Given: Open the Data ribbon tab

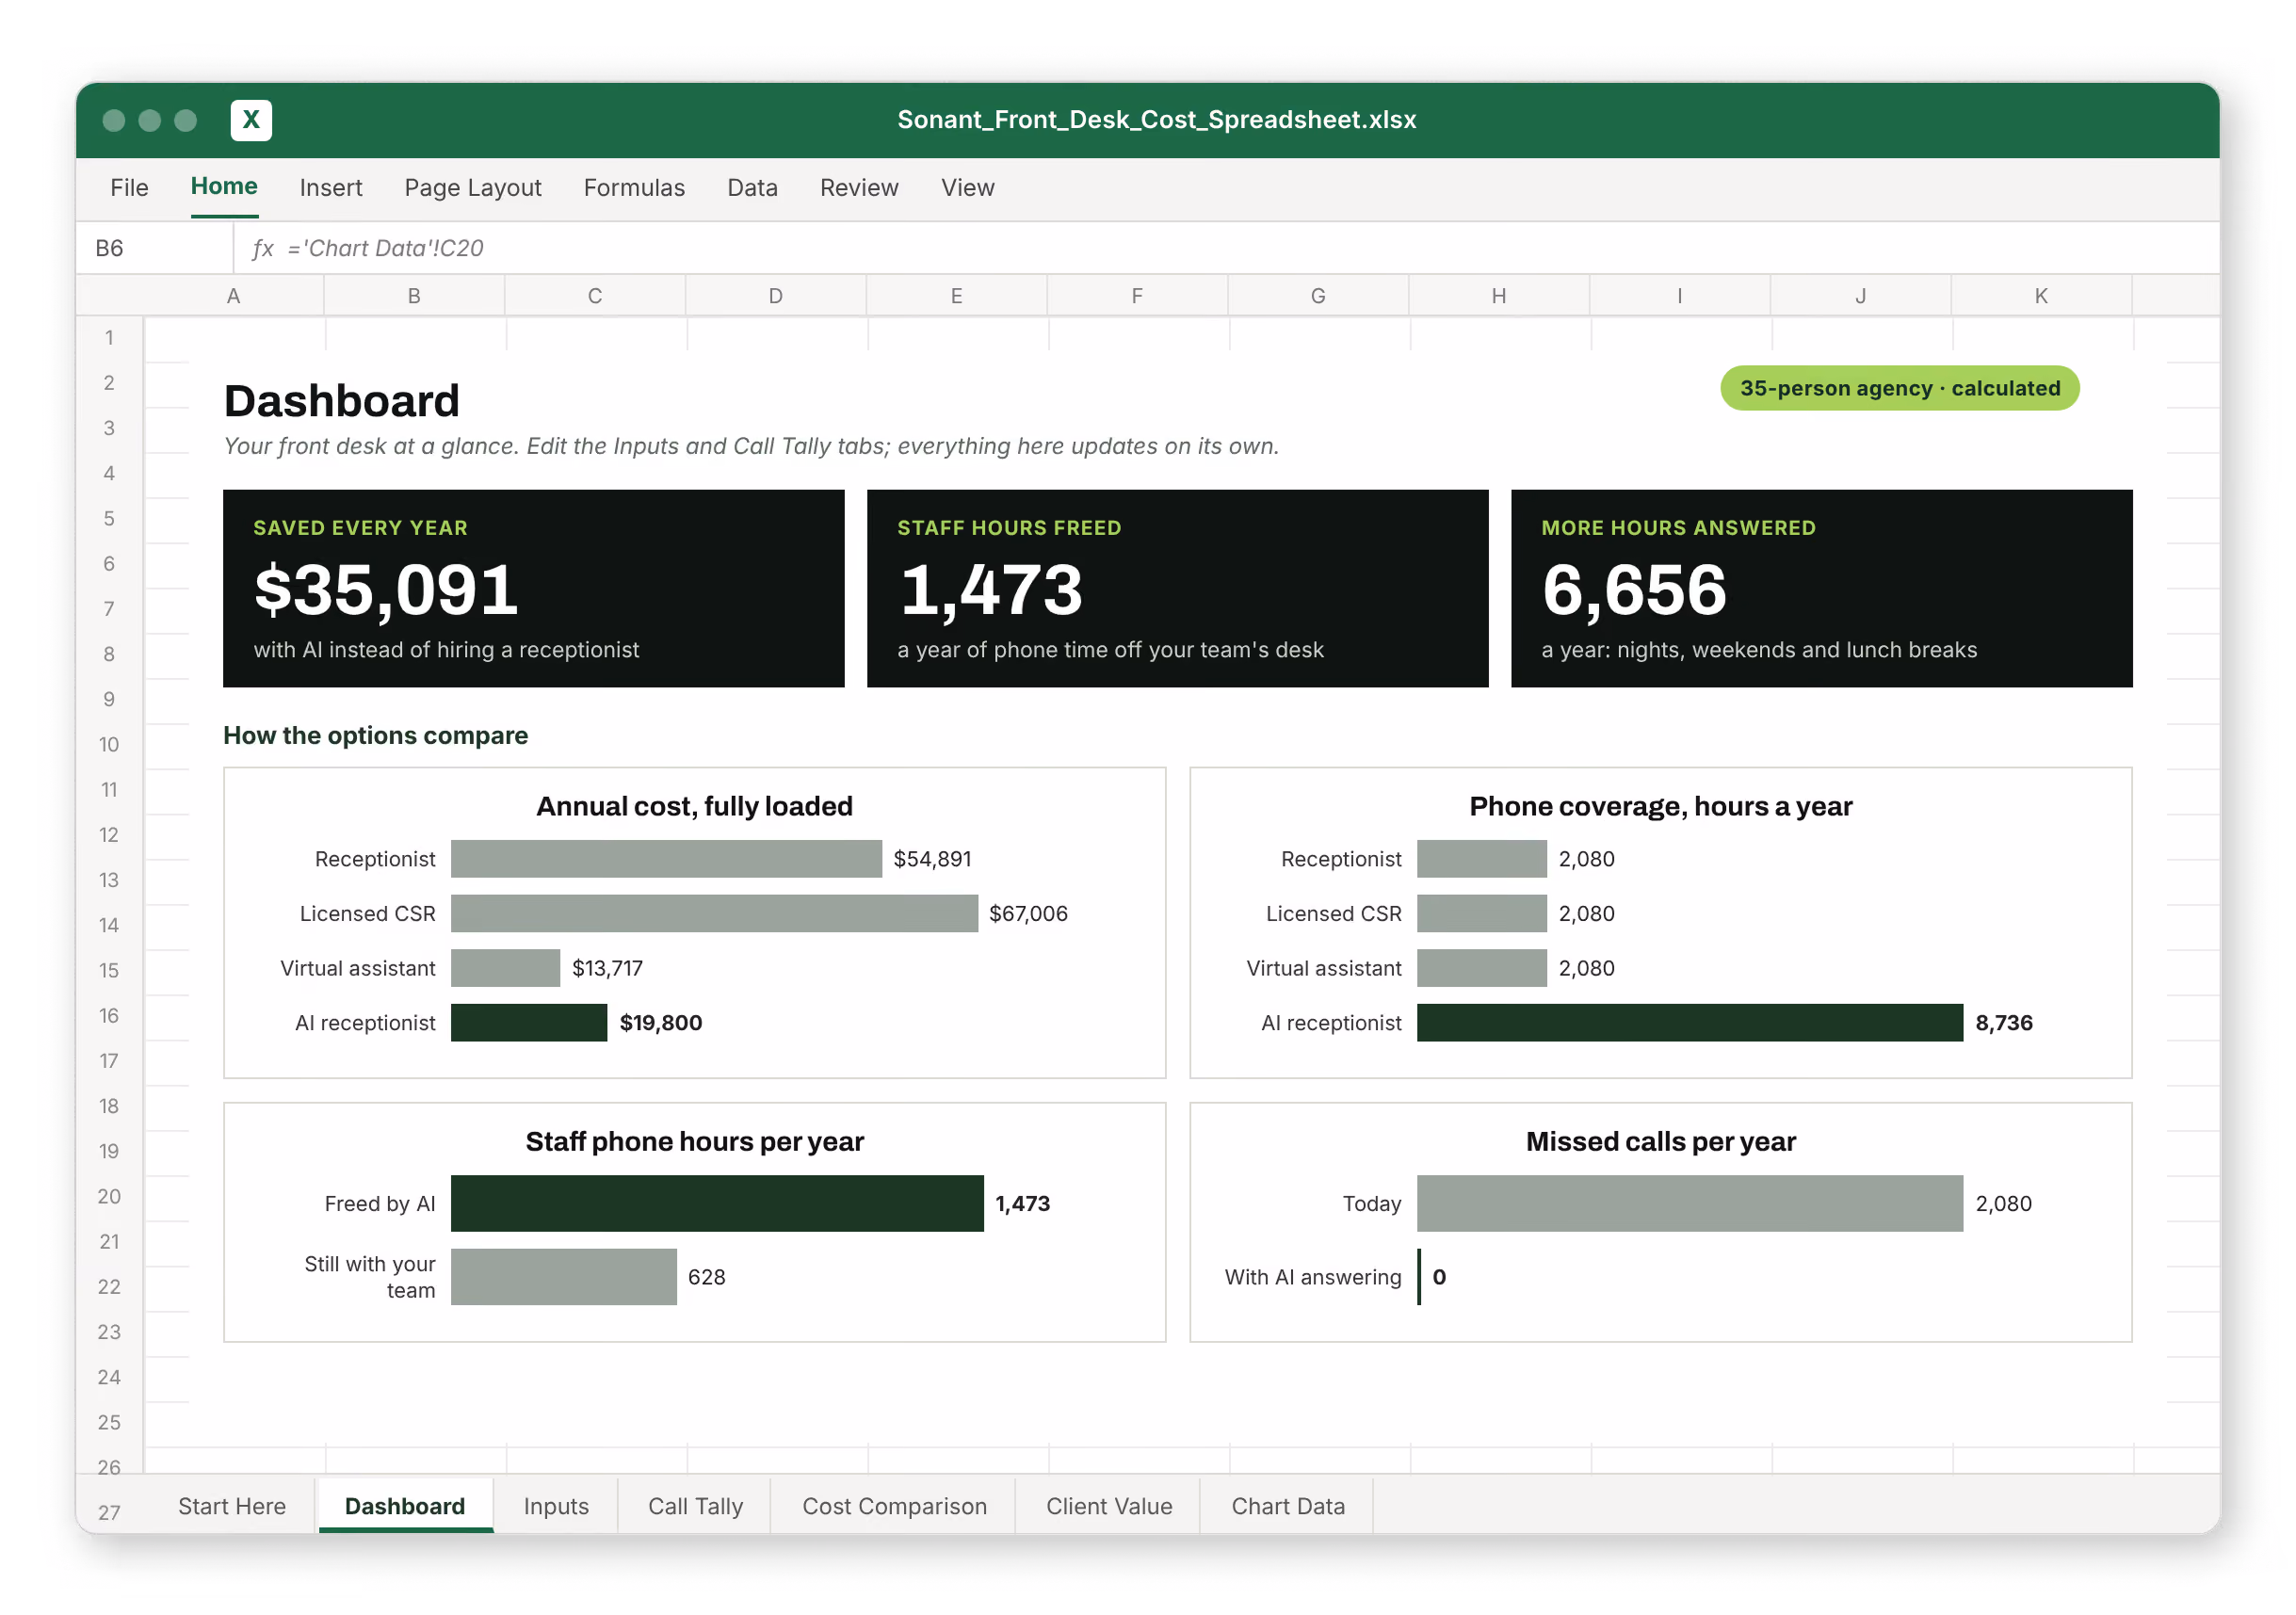Looking at the screenshot, I should [x=752, y=188].
